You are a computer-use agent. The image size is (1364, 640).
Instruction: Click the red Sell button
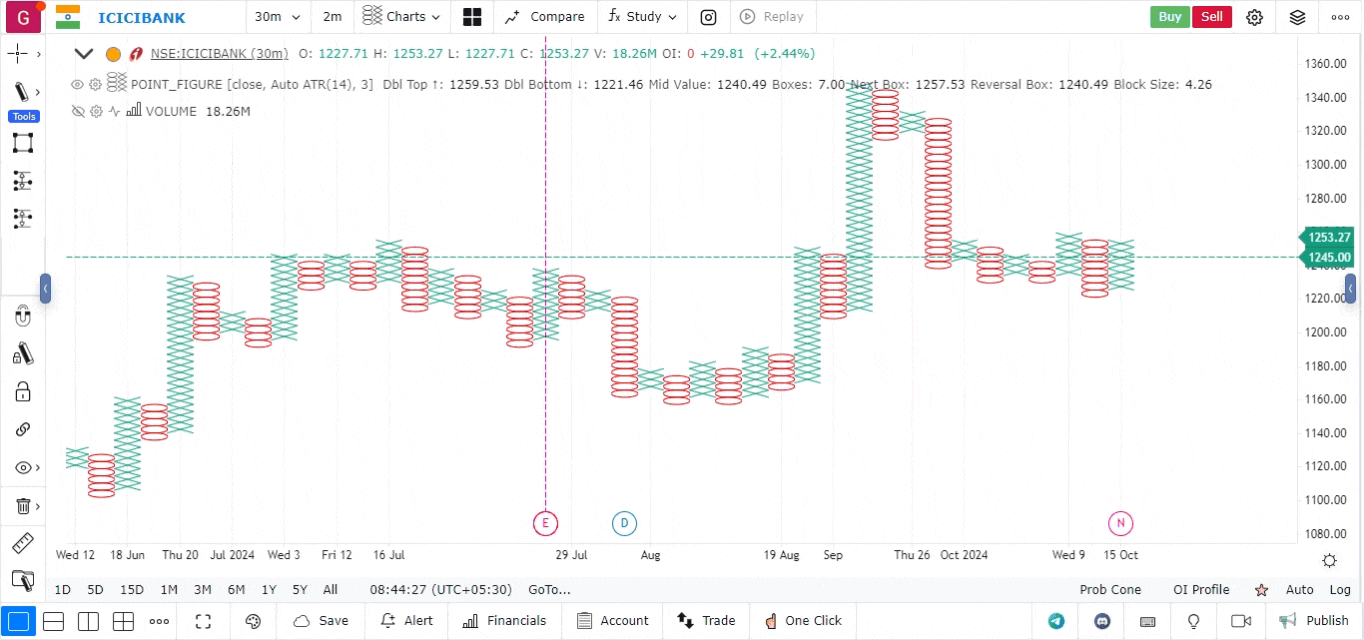(x=1211, y=17)
